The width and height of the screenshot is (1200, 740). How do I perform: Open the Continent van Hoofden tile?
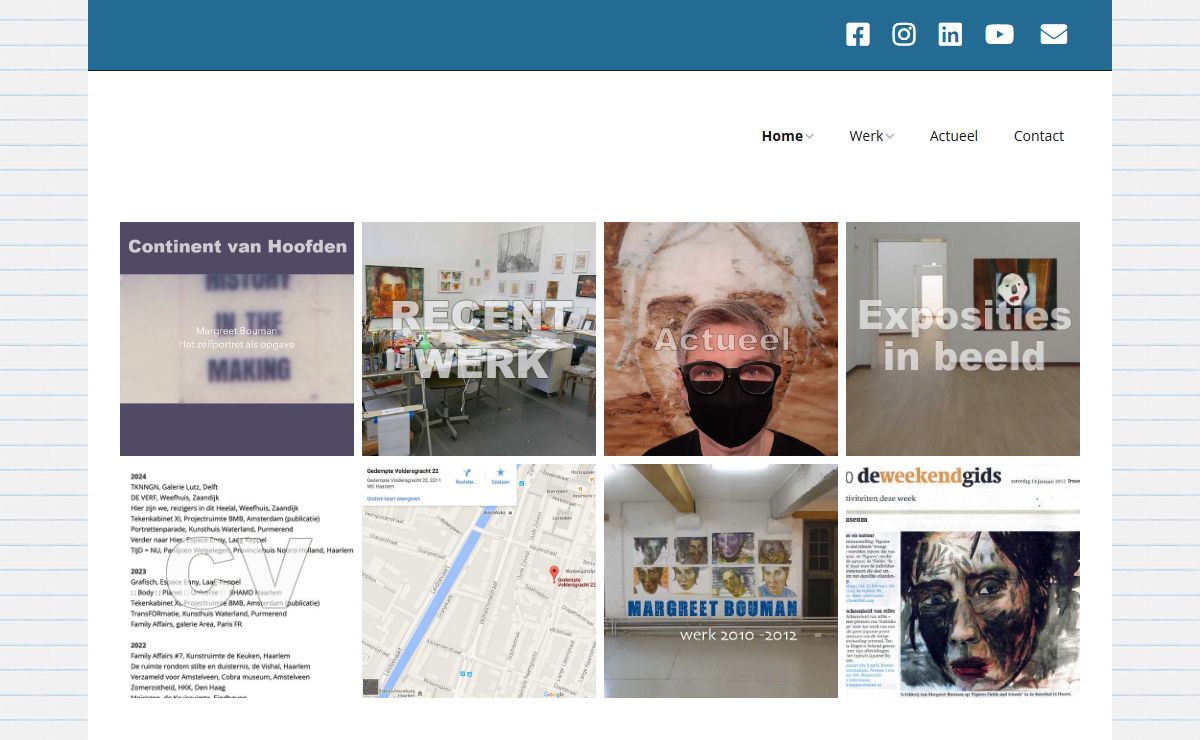coord(237,339)
